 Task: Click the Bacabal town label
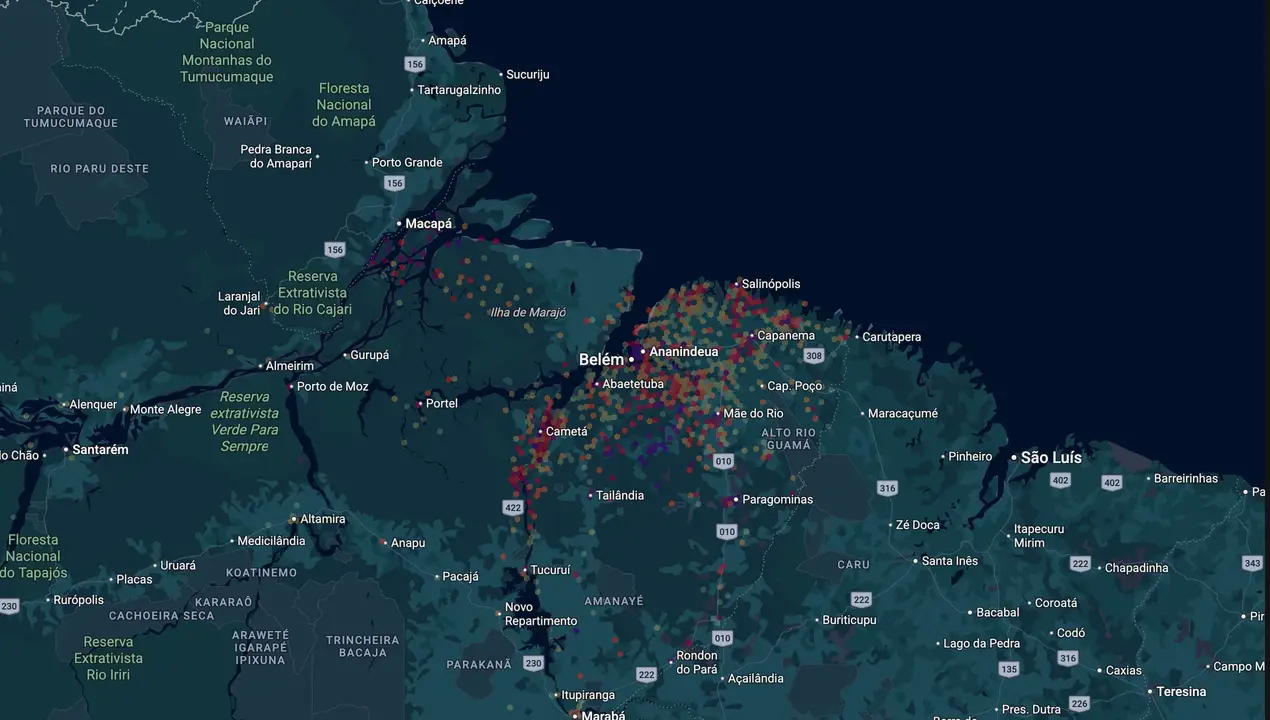tap(998, 613)
